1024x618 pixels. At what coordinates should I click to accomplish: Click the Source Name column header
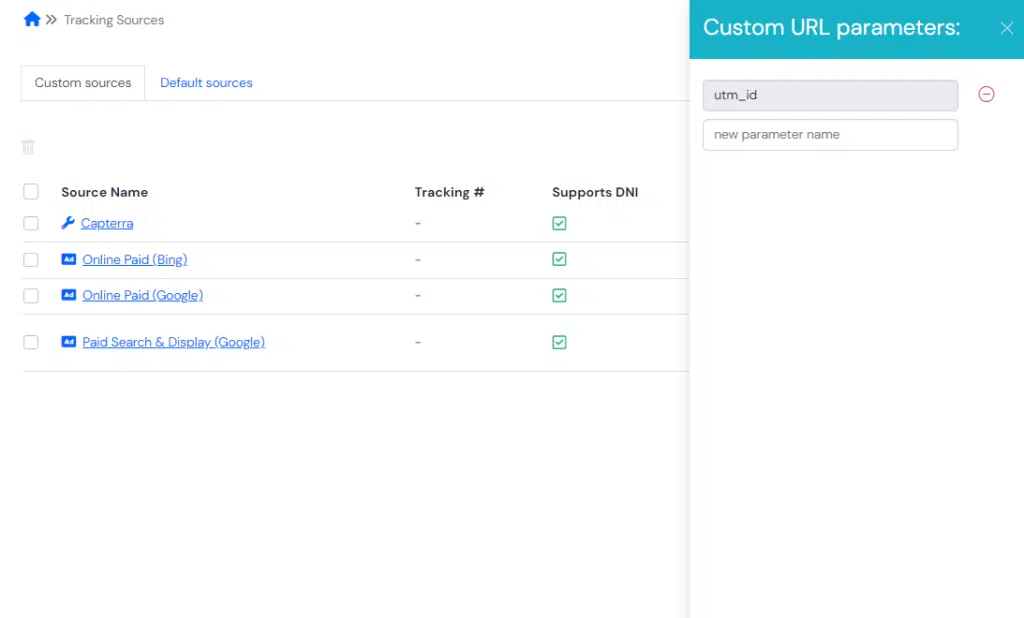104,192
